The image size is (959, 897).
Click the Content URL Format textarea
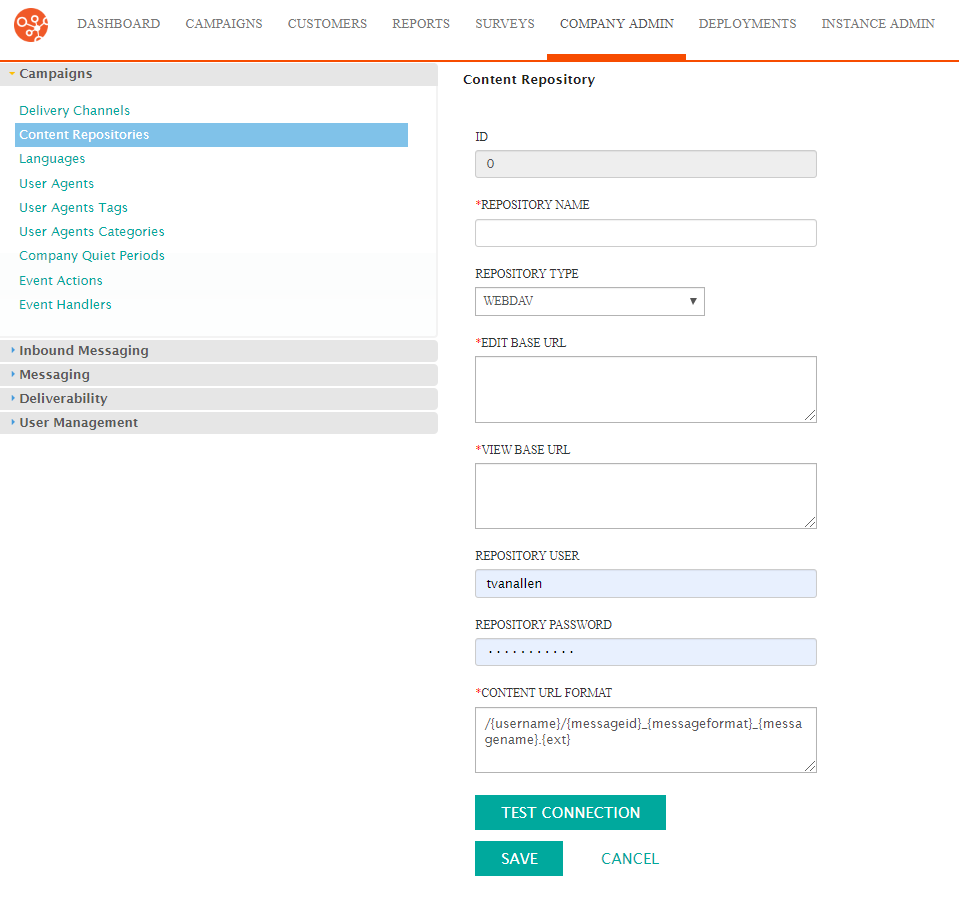(645, 740)
